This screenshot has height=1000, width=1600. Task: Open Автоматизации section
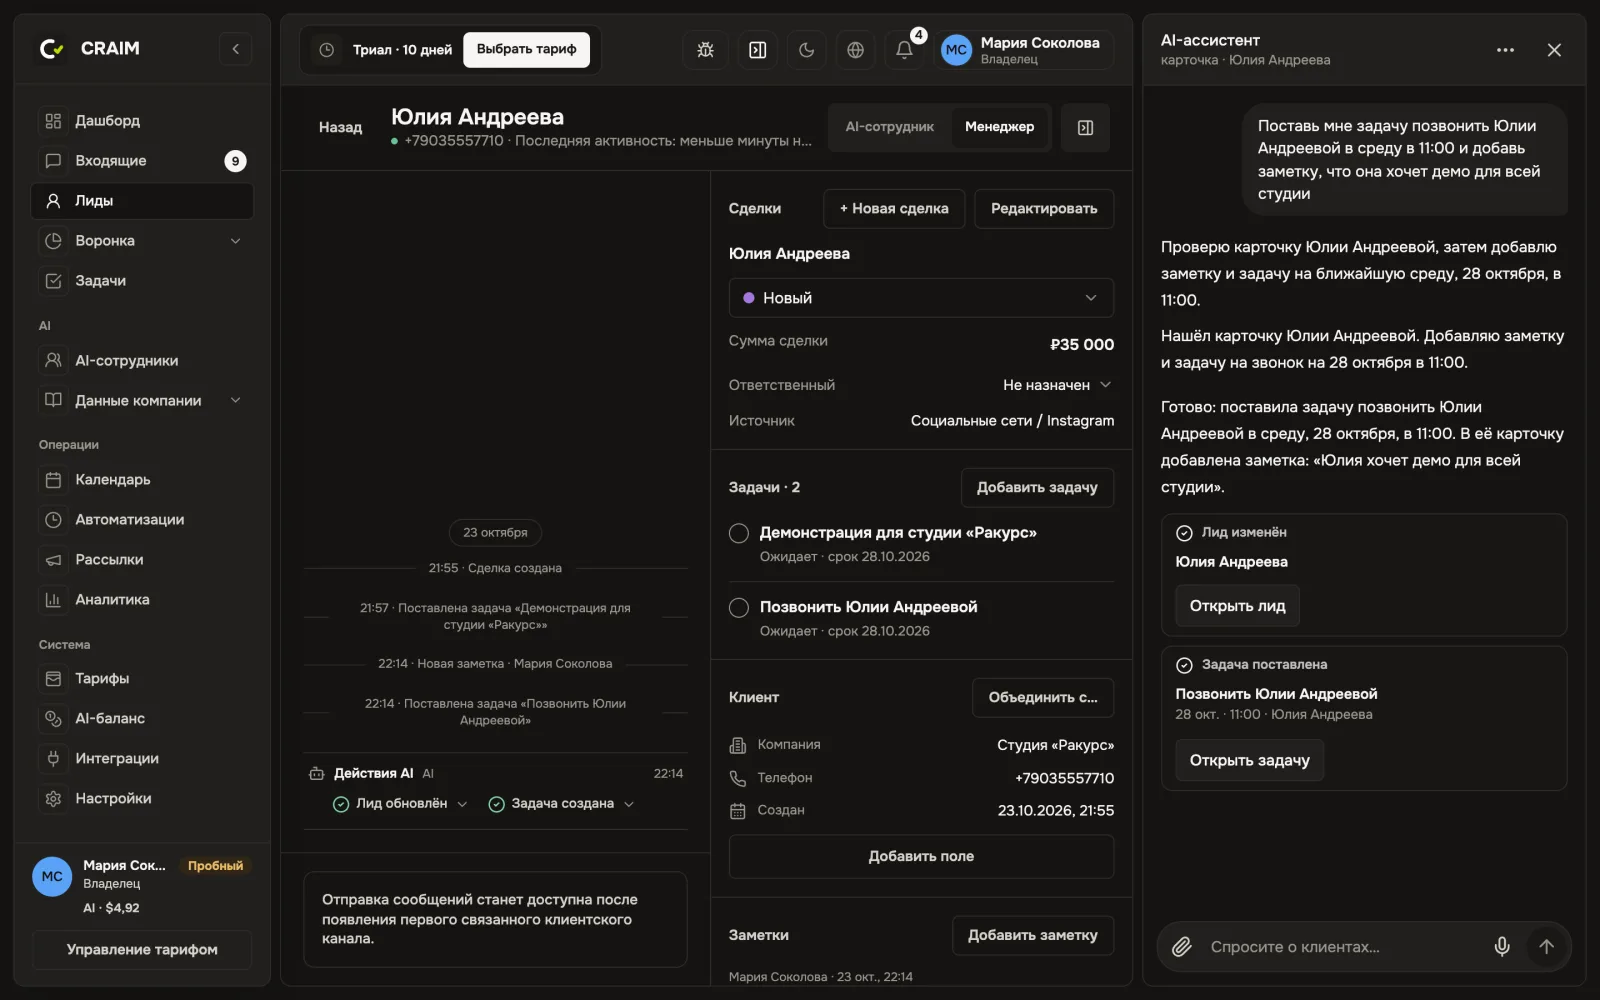pos(142,520)
